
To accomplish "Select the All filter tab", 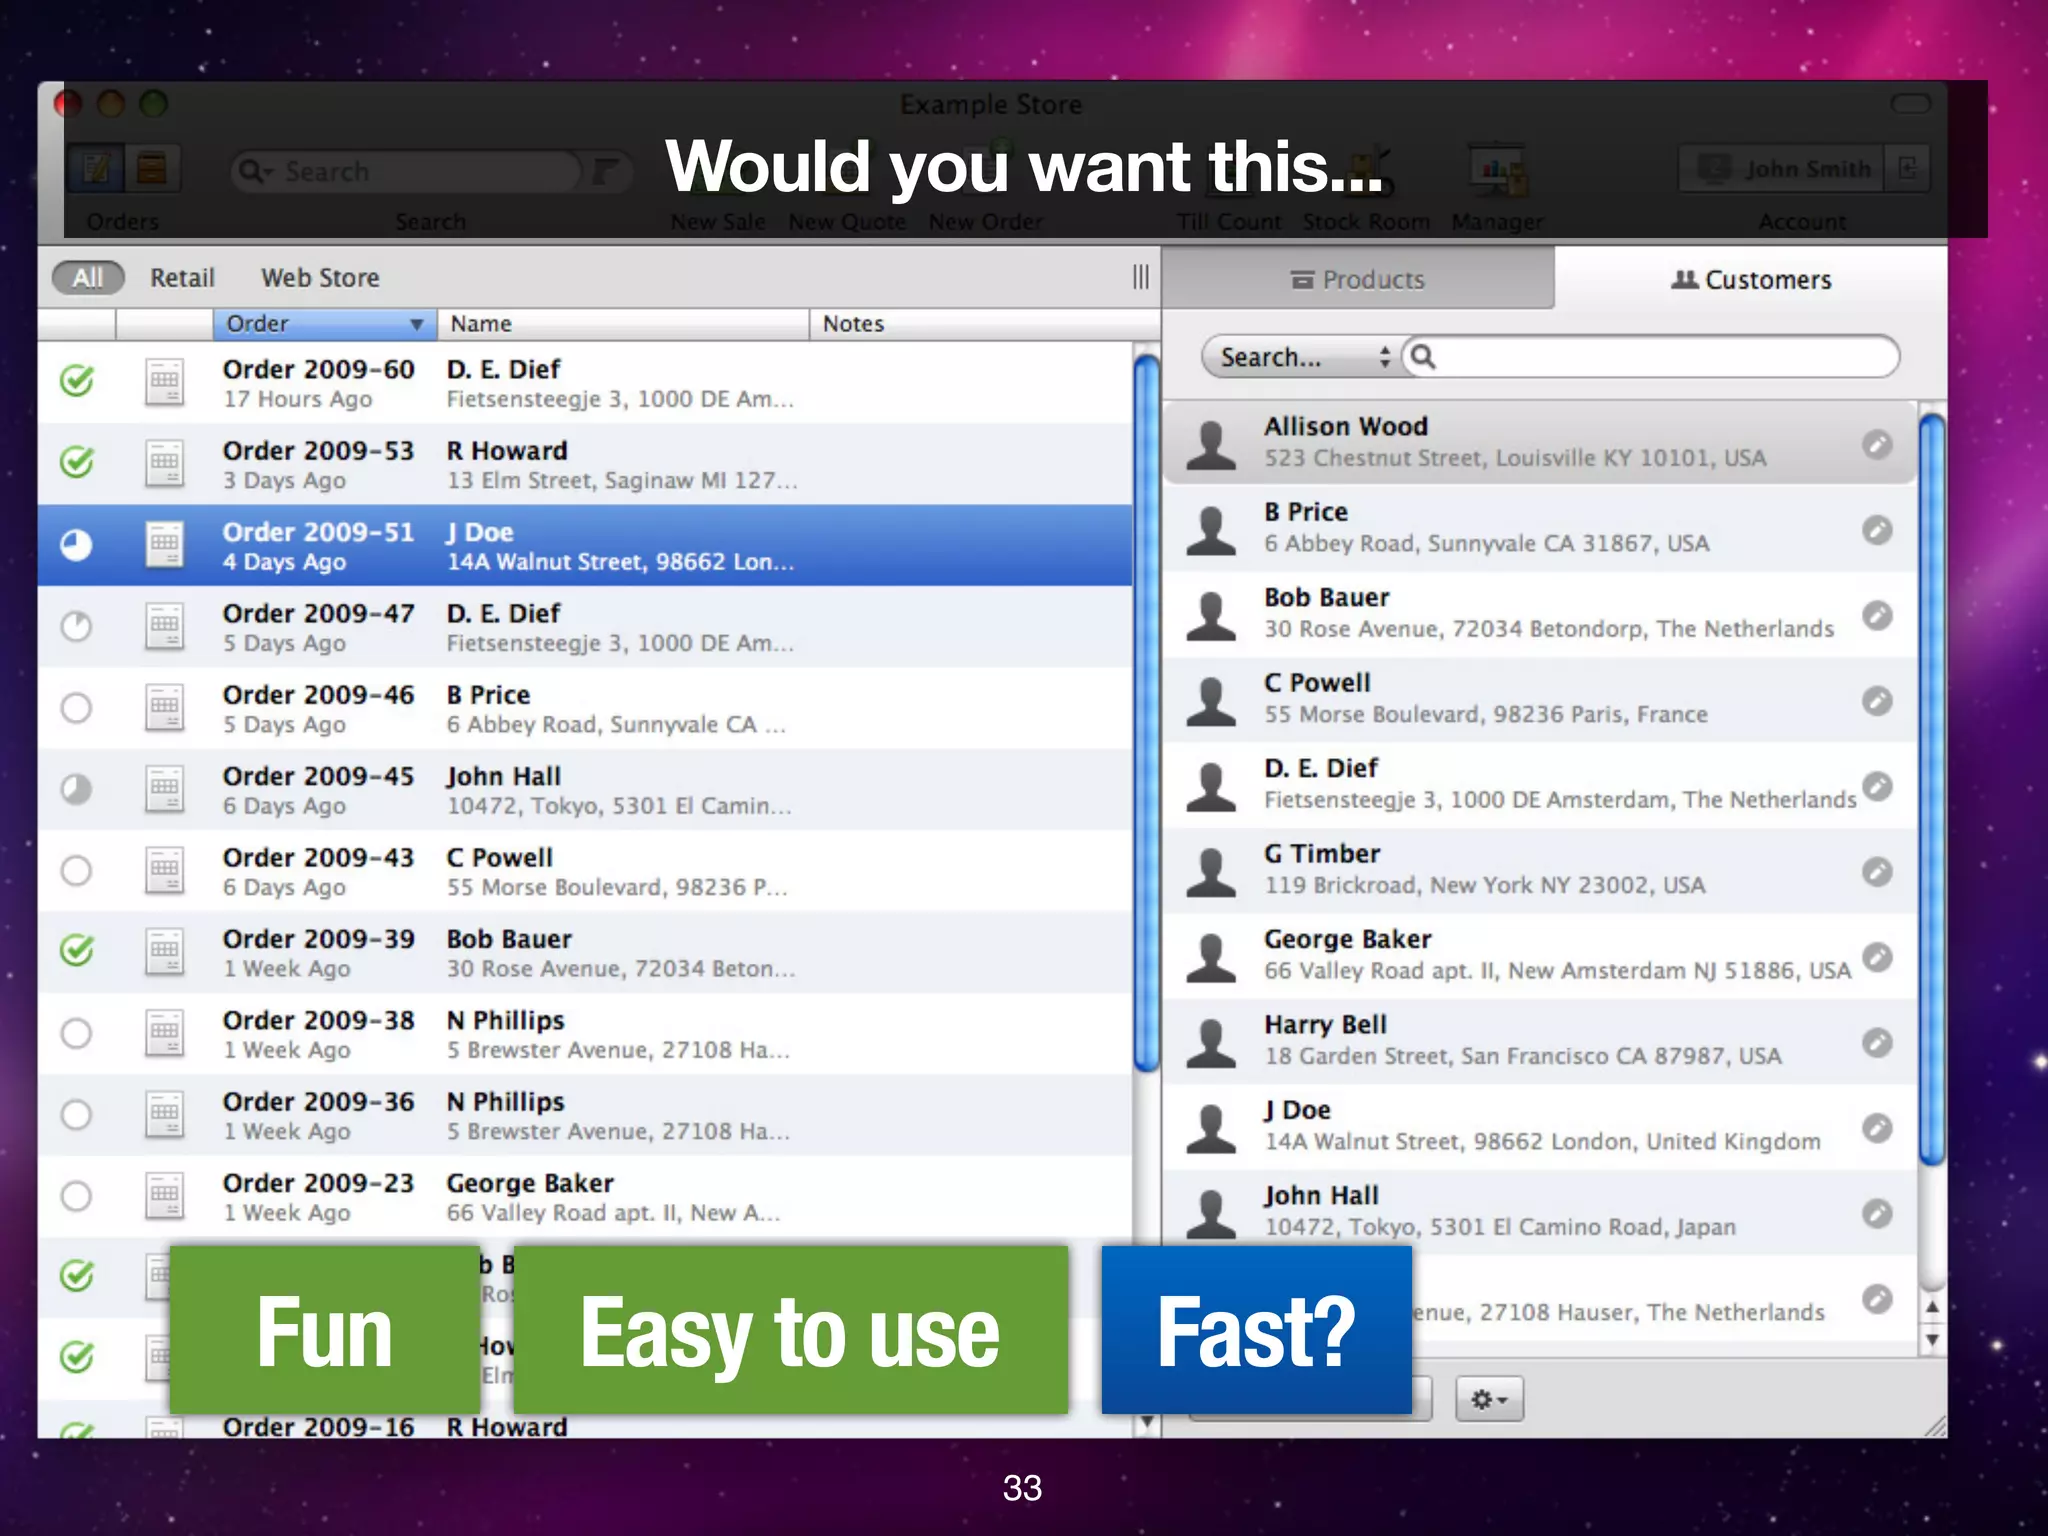I will pos(88,277).
